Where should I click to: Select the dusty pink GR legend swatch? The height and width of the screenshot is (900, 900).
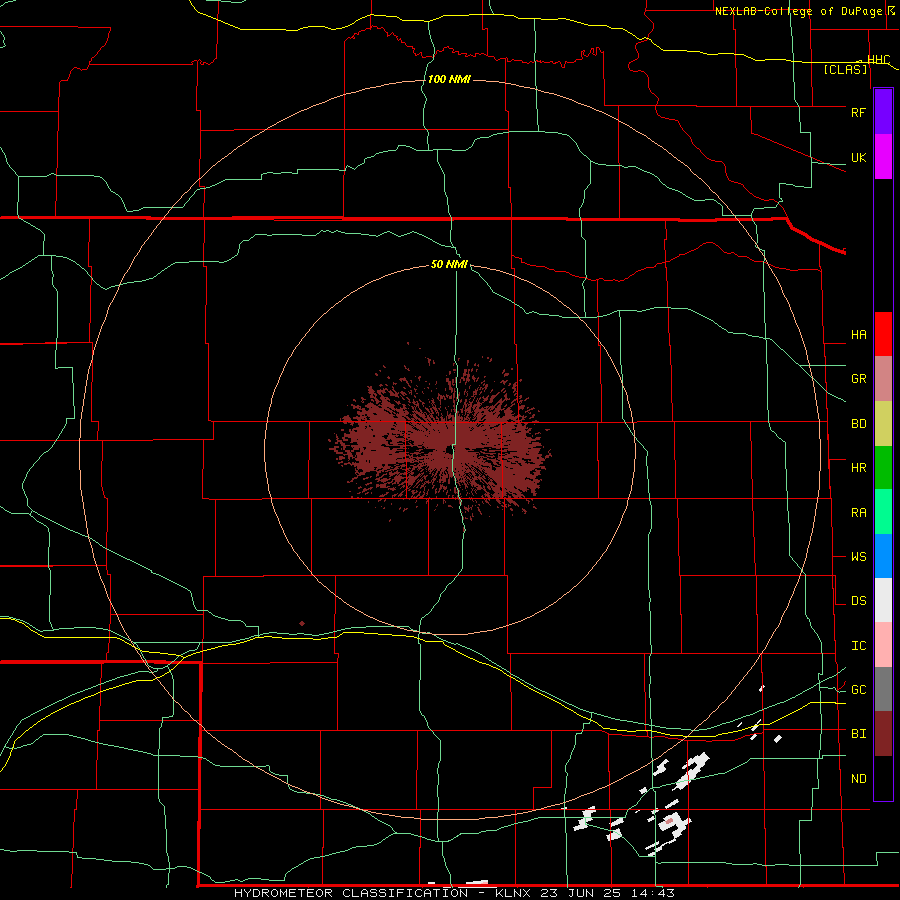(883, 379)
